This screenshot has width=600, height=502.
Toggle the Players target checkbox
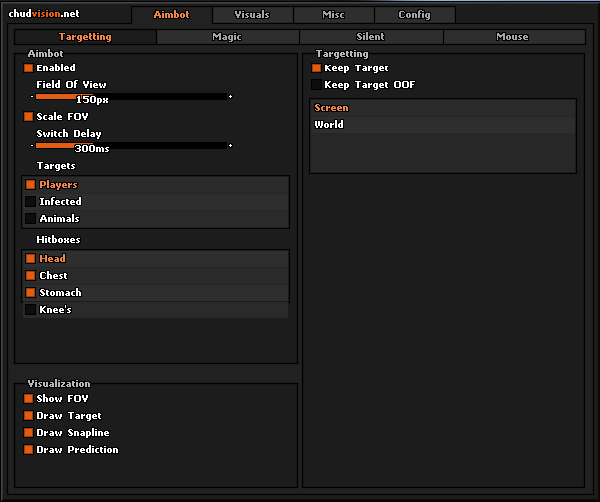[31, 184]
